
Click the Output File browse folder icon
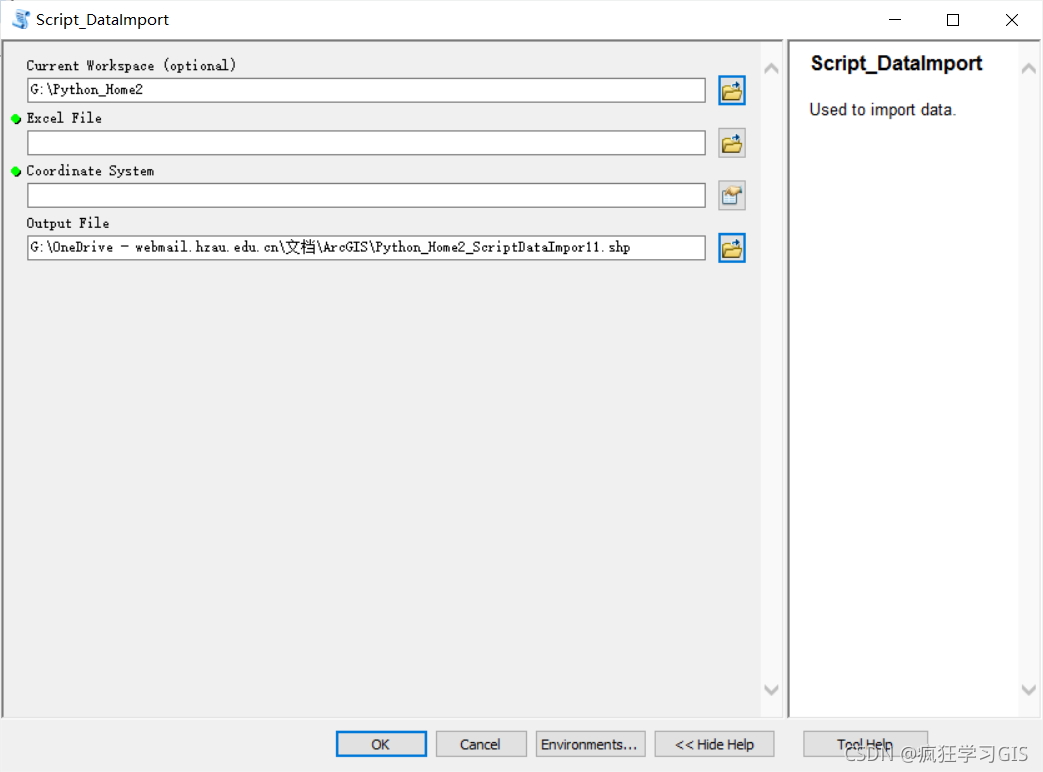coord(732,248)
